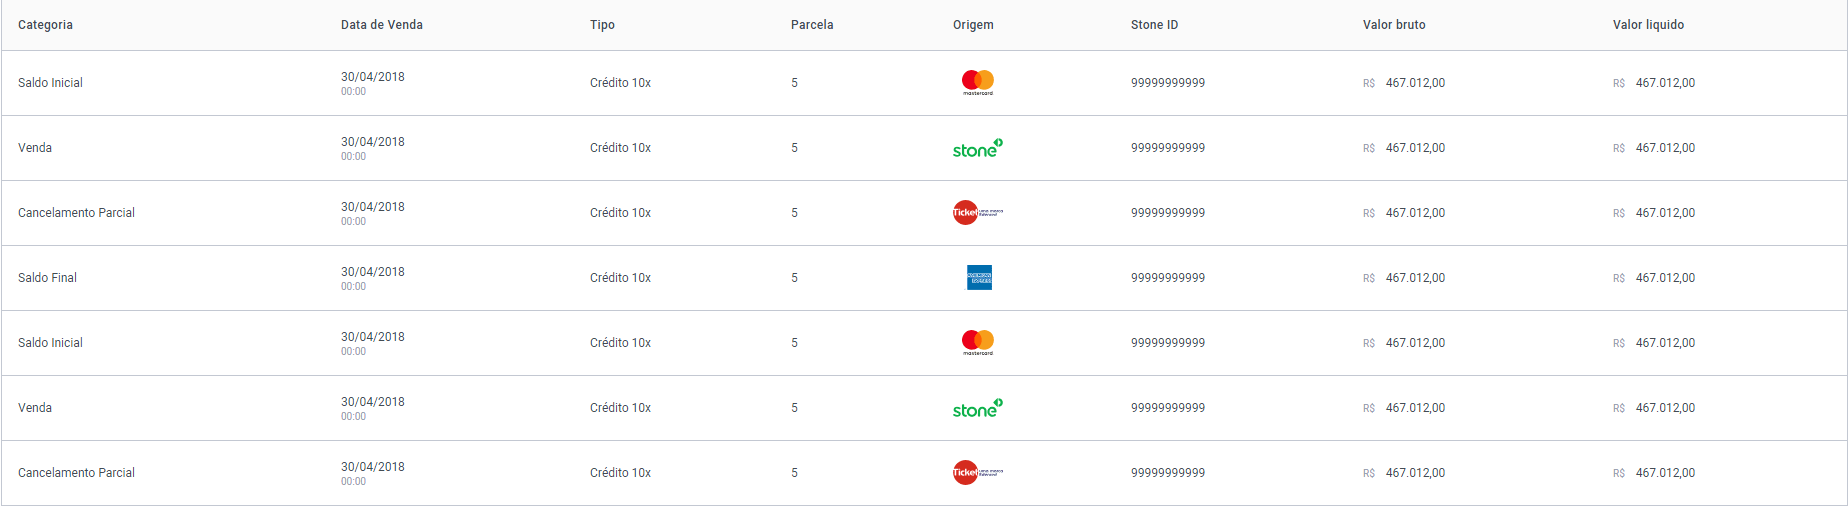Sort by the Categoria column header
The image size is (1848, 506).
45,25
